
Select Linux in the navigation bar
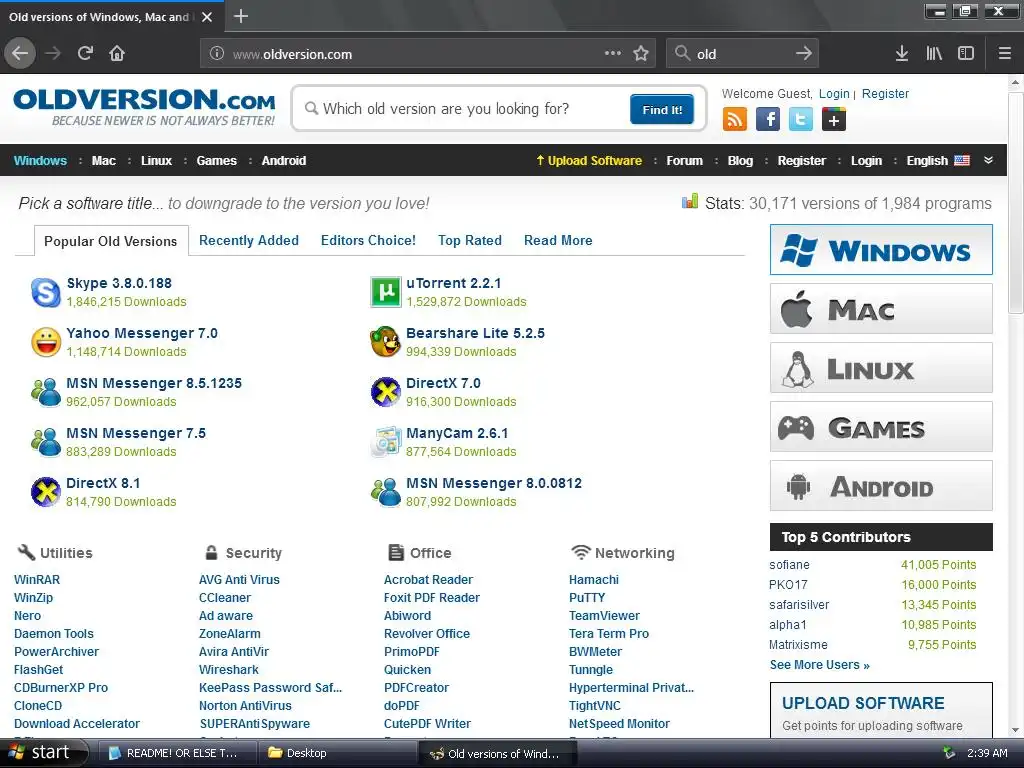[x=156, y=161]
